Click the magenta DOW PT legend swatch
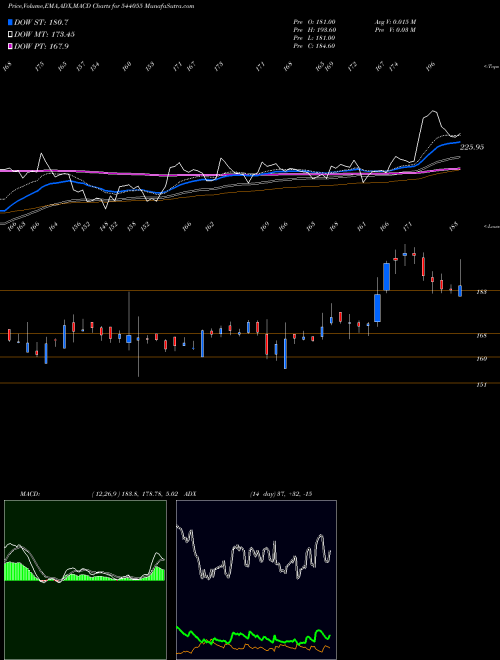Screen dimensions: 500x660 (11, 46)
